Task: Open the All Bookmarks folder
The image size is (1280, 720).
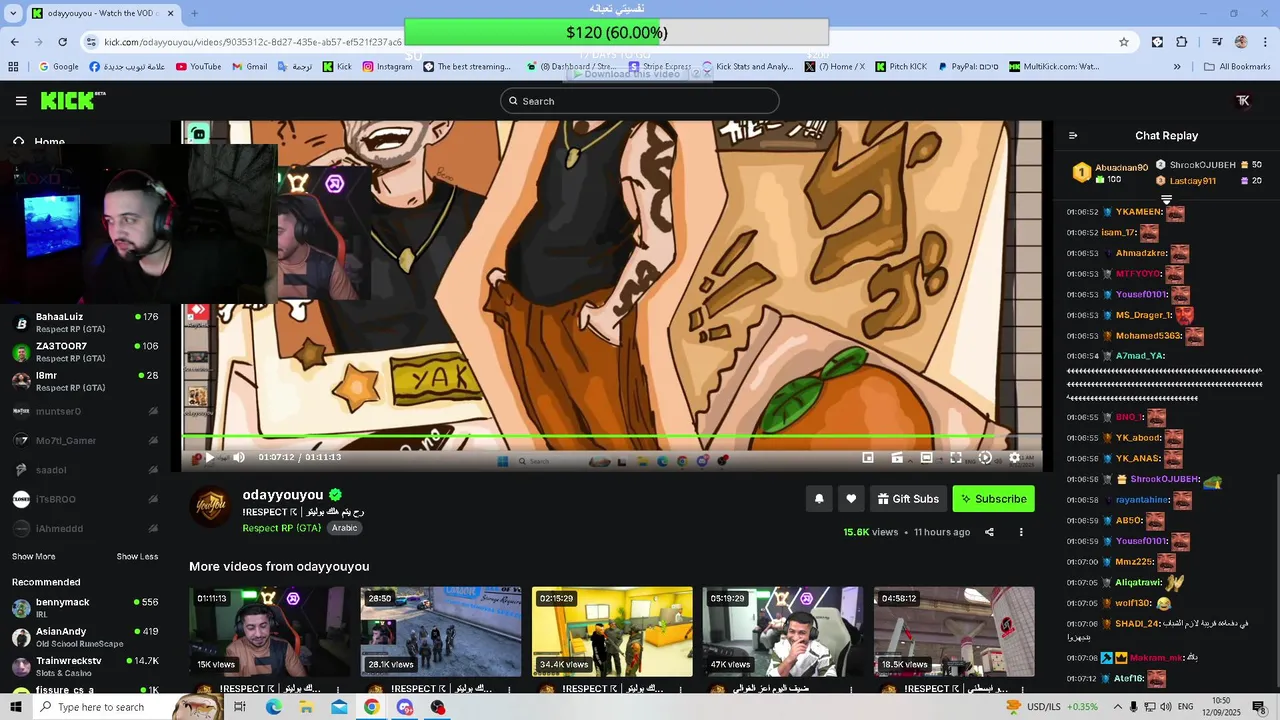Action: [1237, 67]
